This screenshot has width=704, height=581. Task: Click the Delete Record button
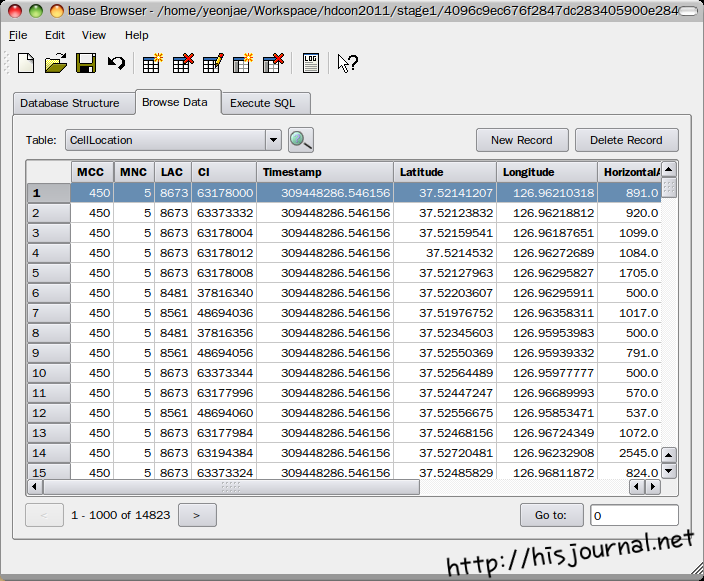tap(626, 140)
